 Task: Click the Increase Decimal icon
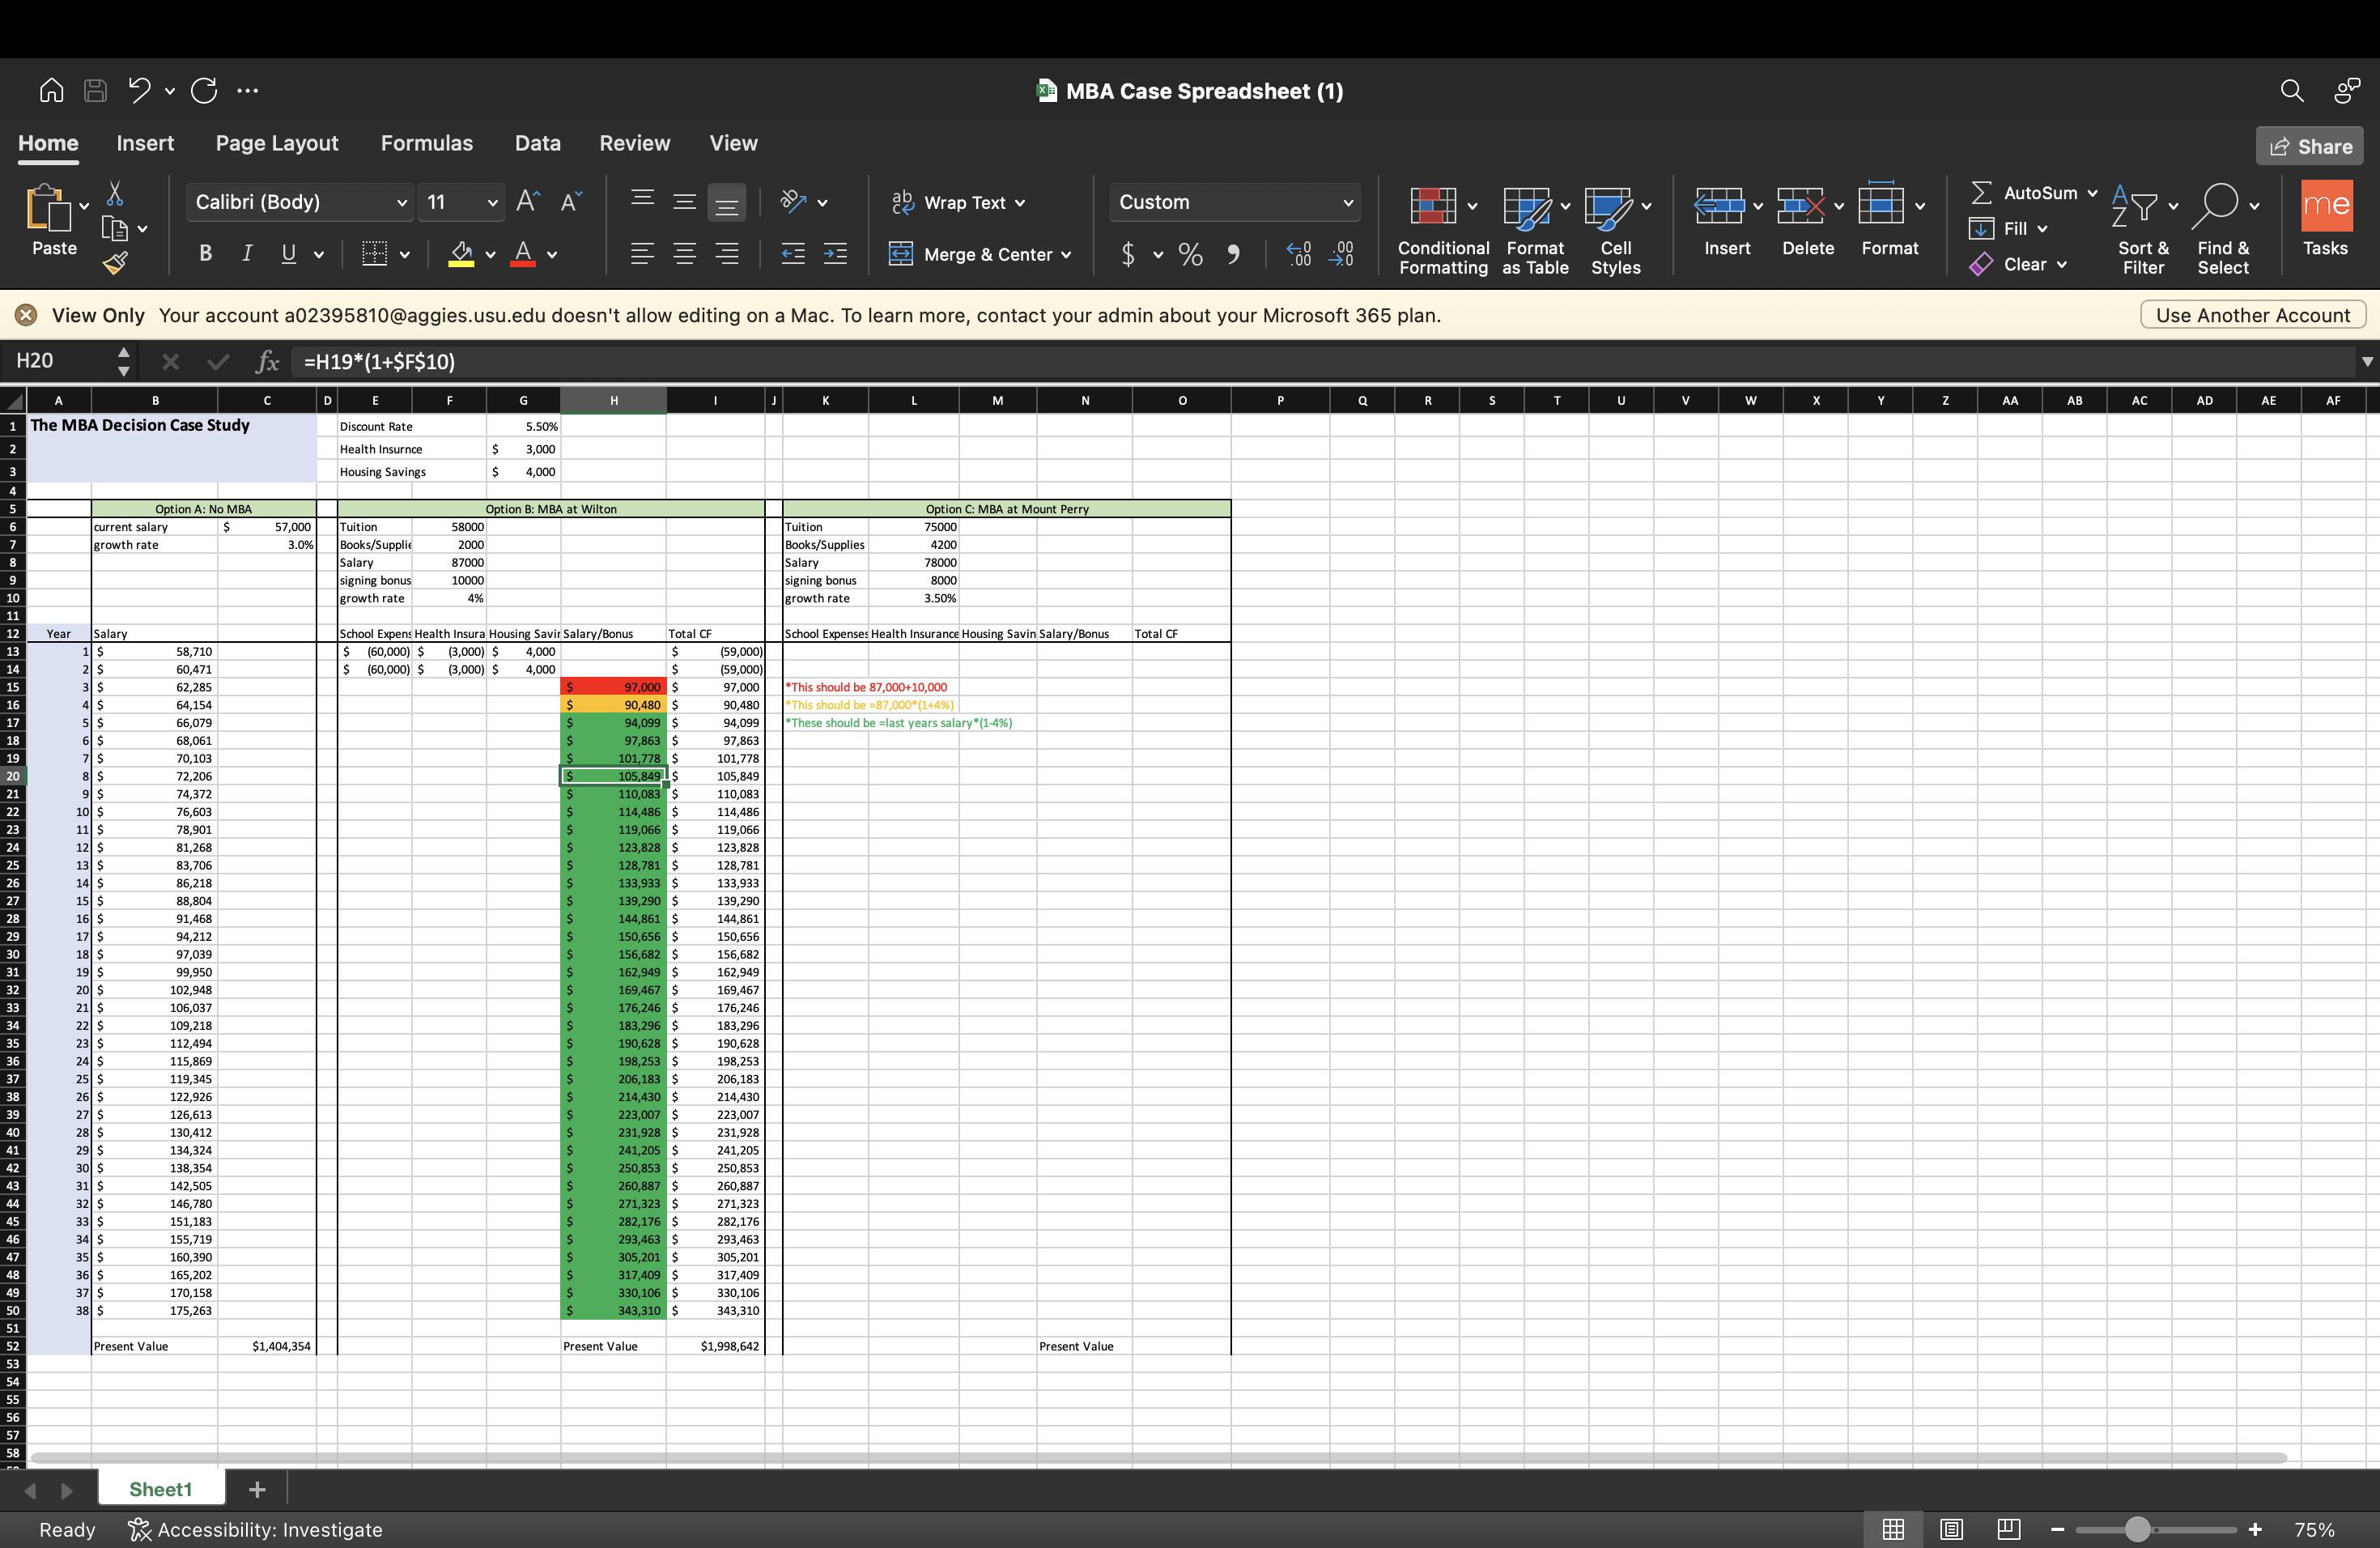pos(1298,254)
